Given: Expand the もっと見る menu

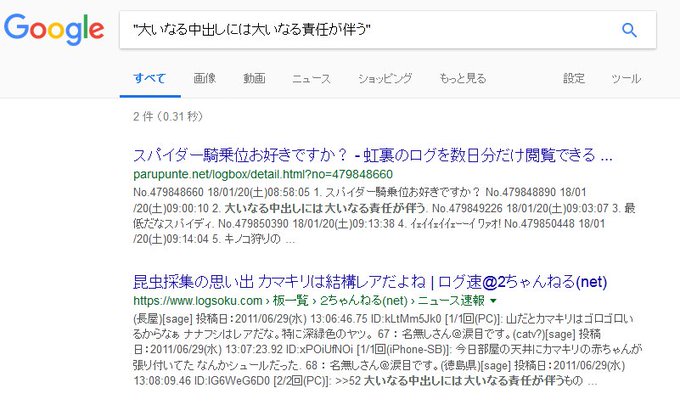Looking at the screenshot, I should pyautogui.click(x=463, y=78).
